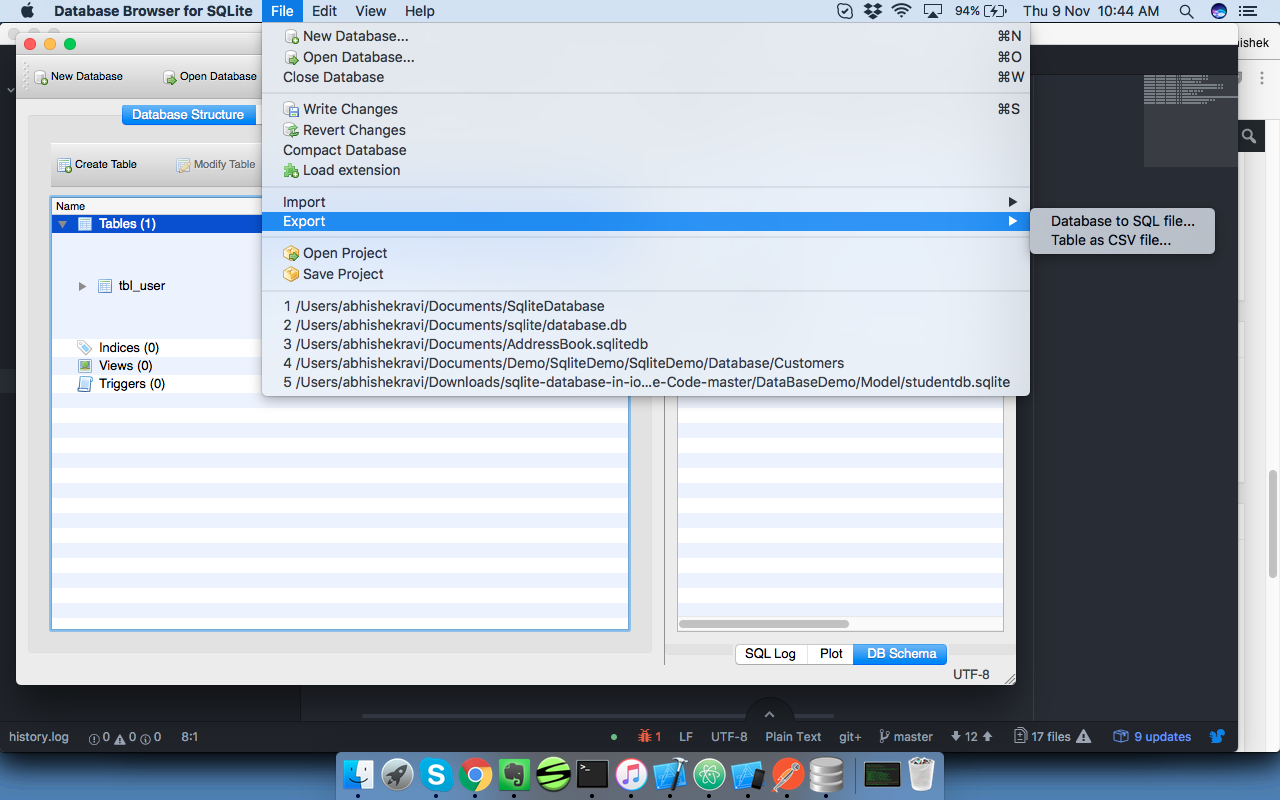Launch Google Chrome from the dock
Screen dimensions: 1280x800
coord(475,774)
